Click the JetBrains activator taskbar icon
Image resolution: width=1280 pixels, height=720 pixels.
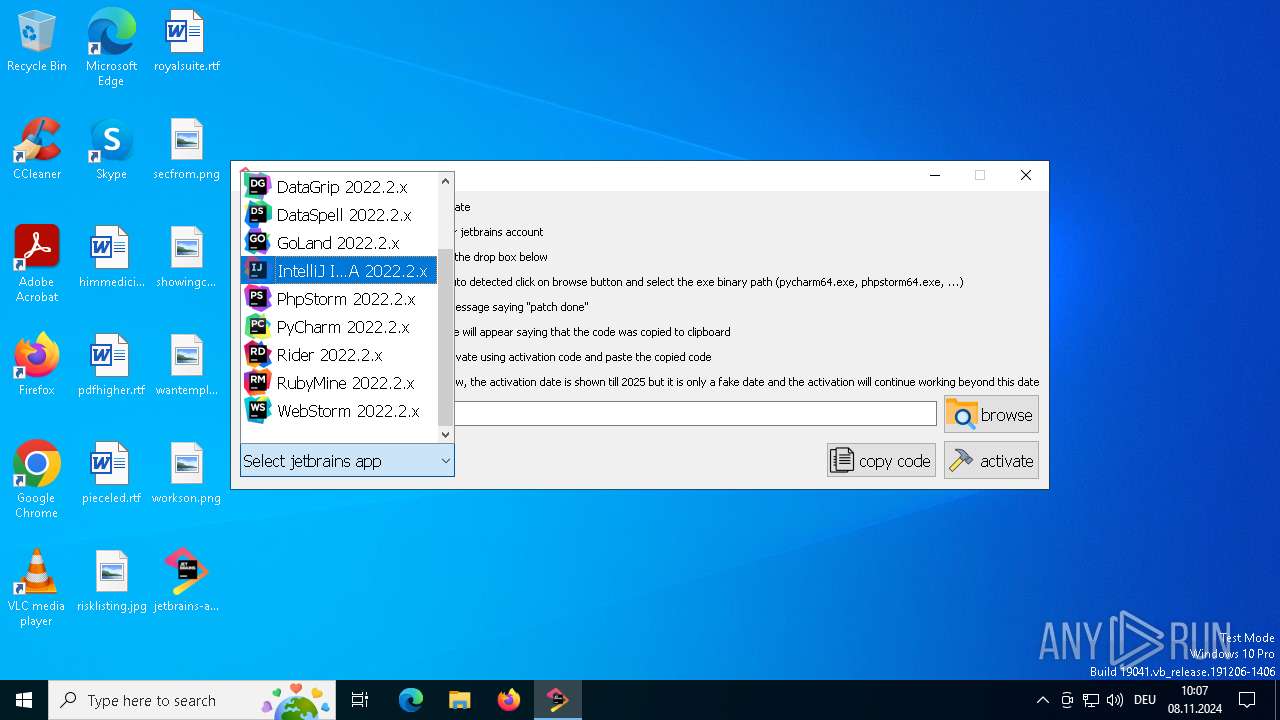557,700
